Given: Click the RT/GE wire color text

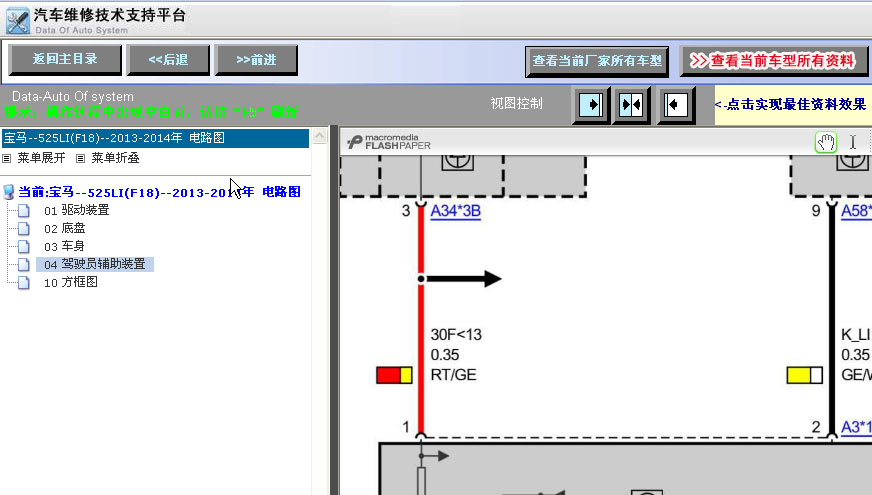Looking at the screenshot, I should click(x=453, y=375).
